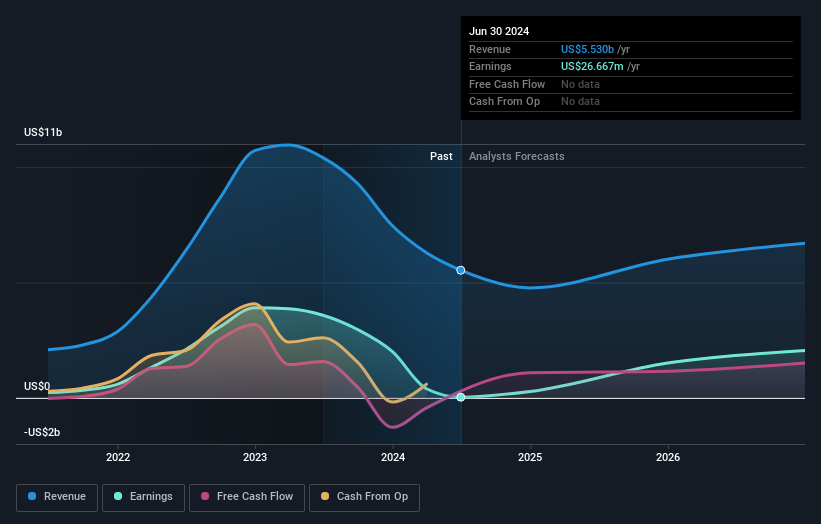
Task: Click the 2025 x-axis label
Action: (530, 457)
